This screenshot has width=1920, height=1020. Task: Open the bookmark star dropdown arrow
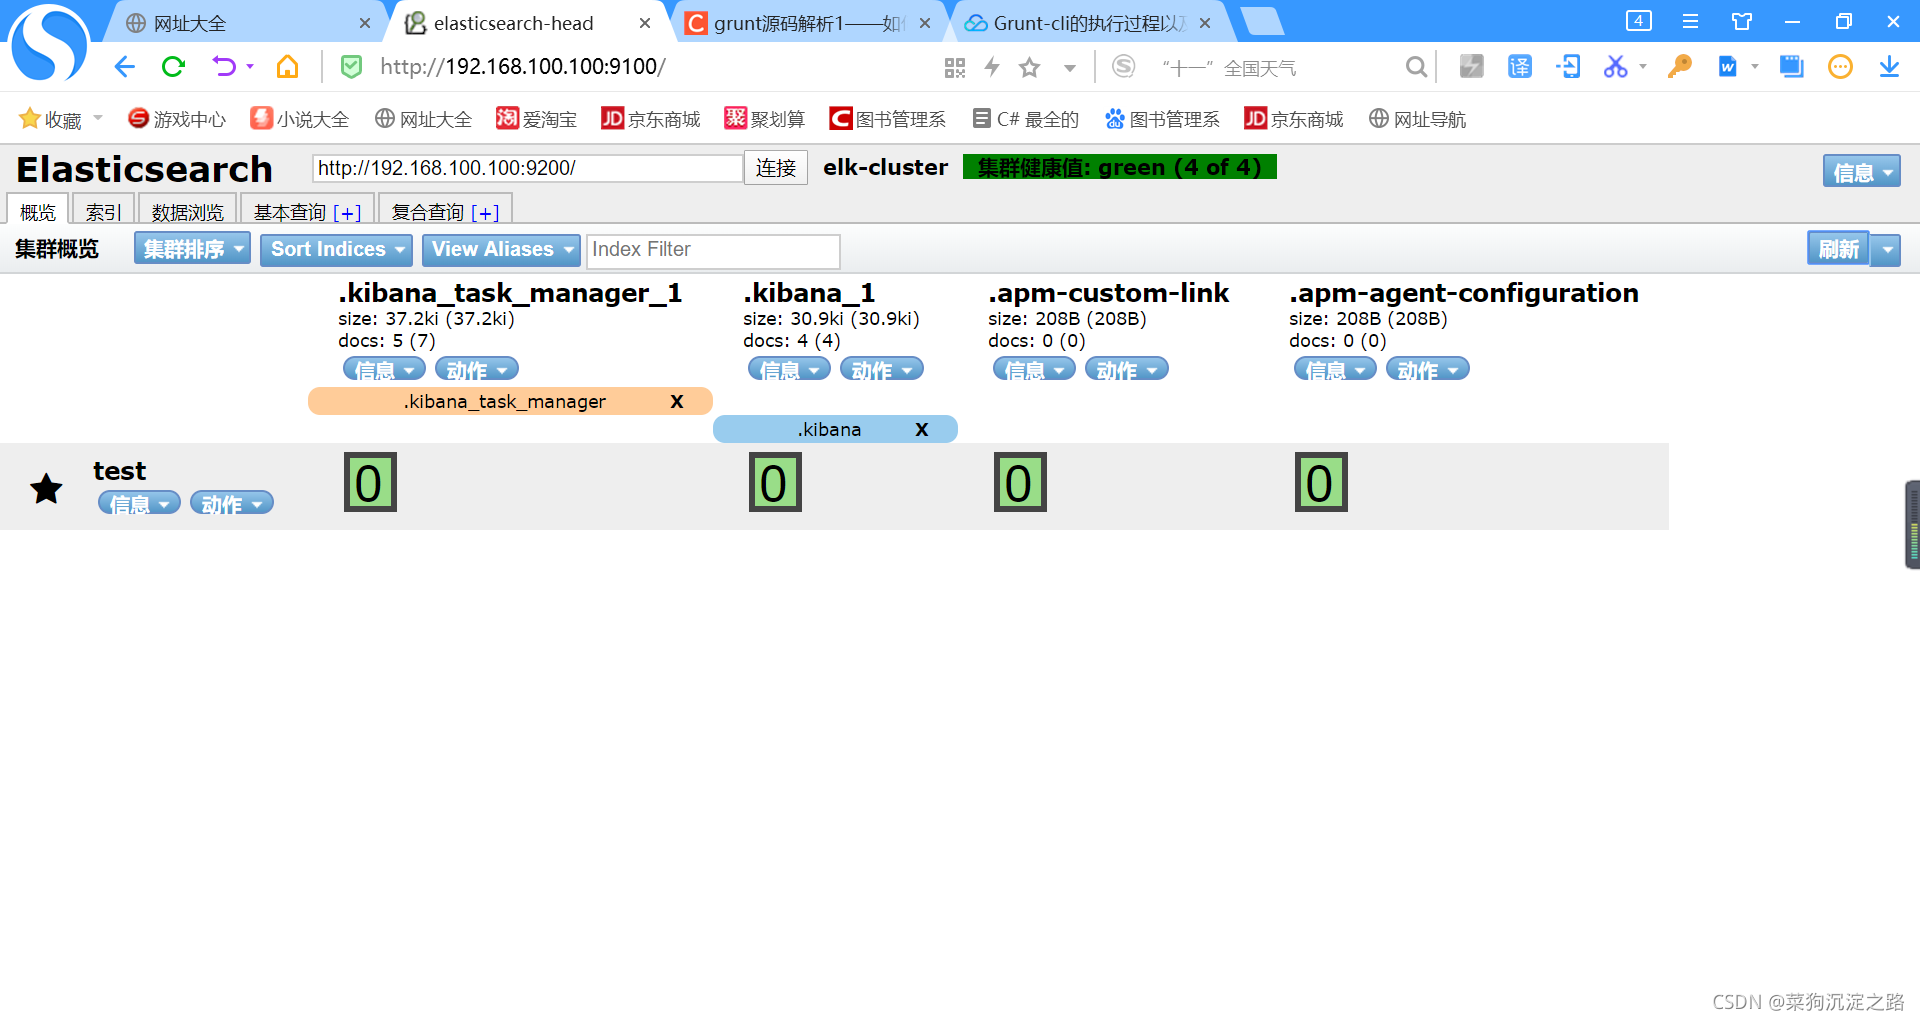tap(1070, 68)
